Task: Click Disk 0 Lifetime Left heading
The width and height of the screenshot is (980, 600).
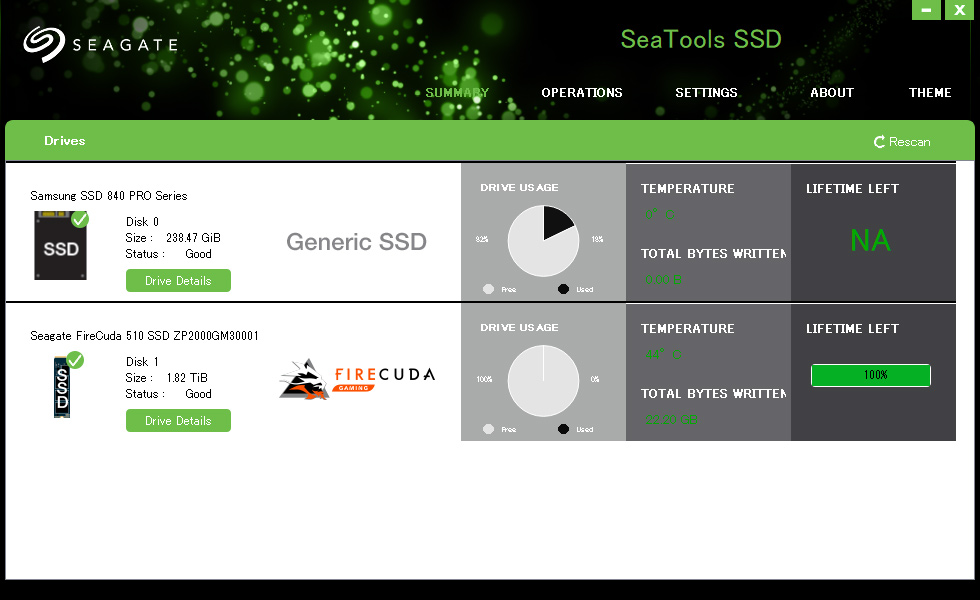Action: [x=852, y=188]
